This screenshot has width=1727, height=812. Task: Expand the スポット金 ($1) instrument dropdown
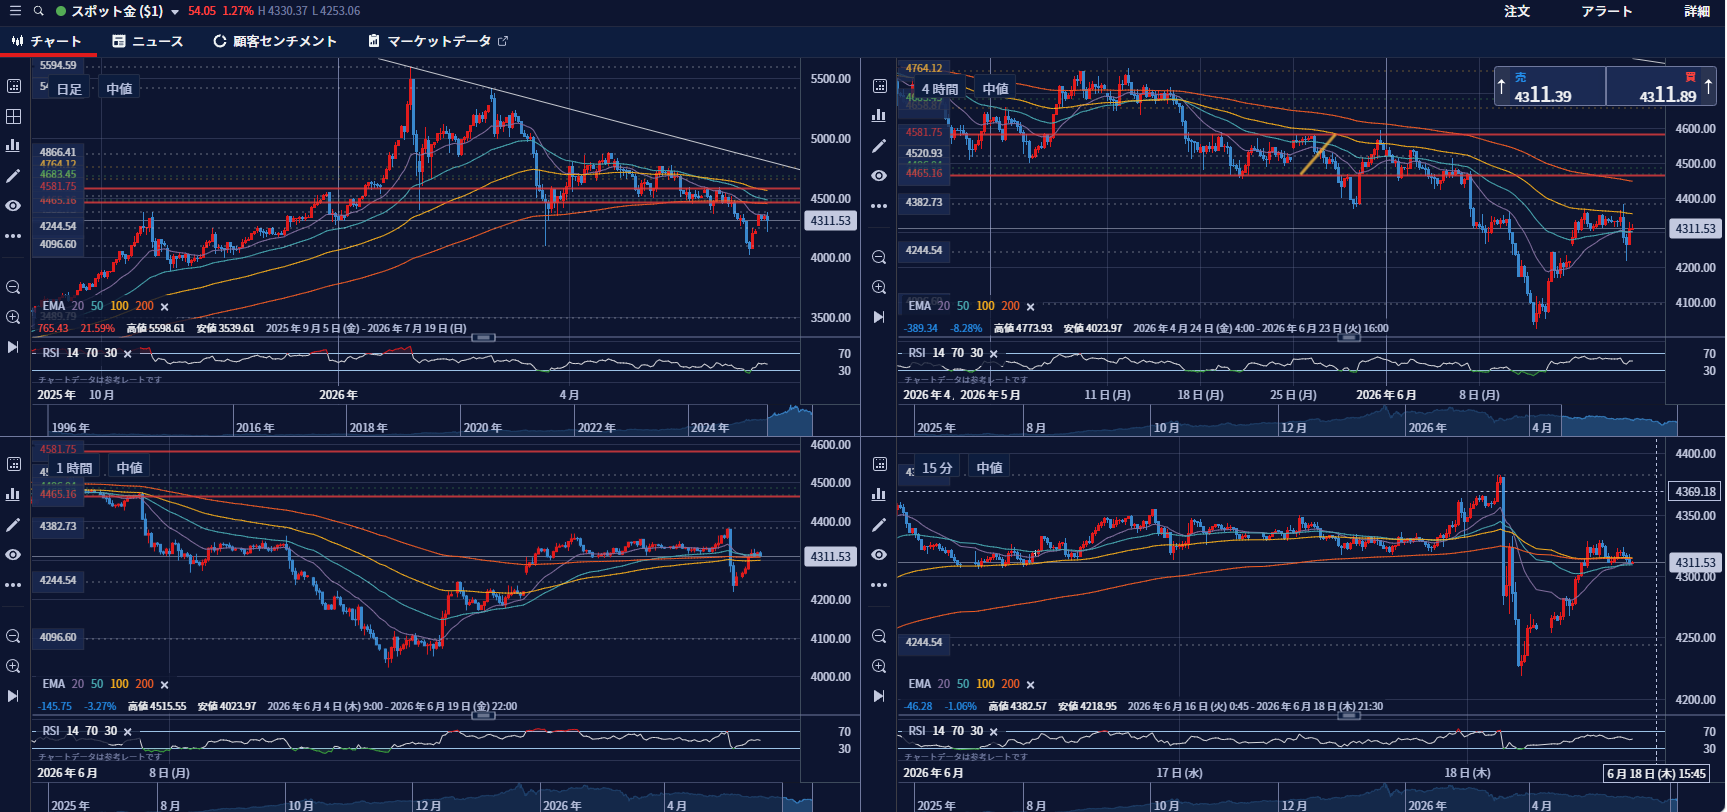tap(175, 12)
